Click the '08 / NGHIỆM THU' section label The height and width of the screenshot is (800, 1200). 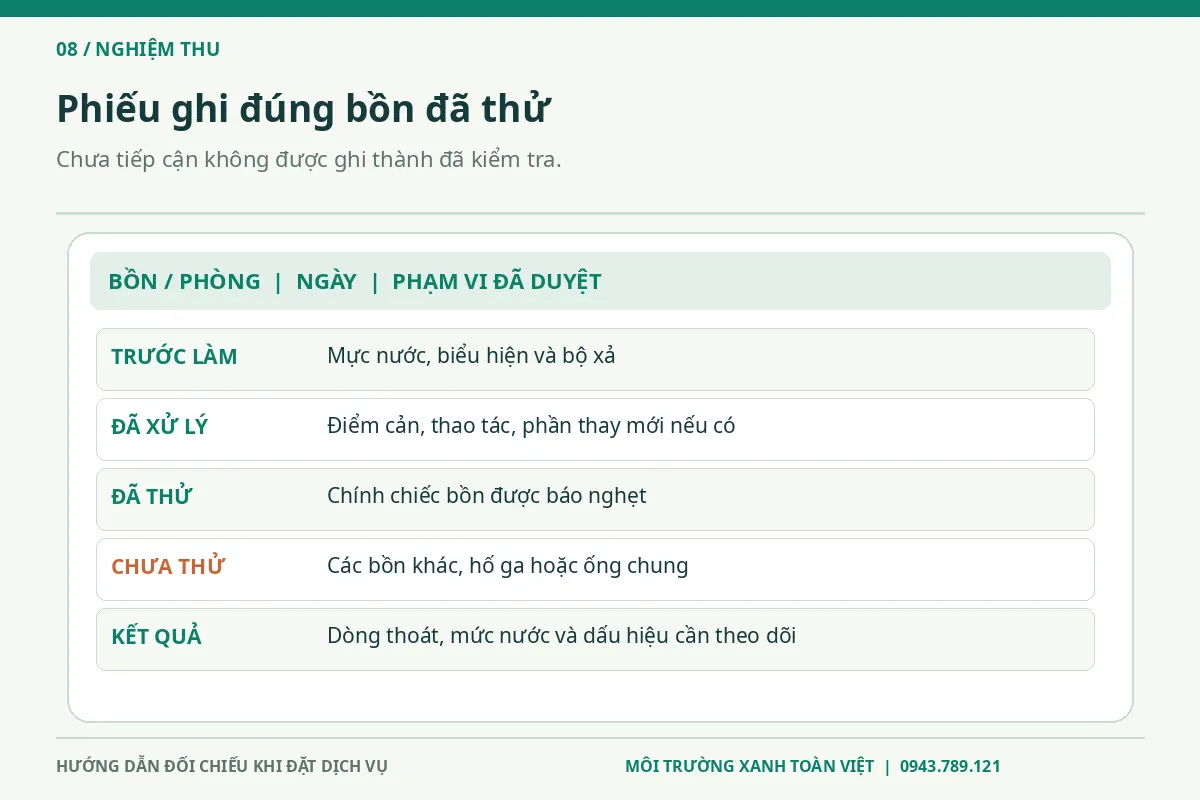point(138,49)
